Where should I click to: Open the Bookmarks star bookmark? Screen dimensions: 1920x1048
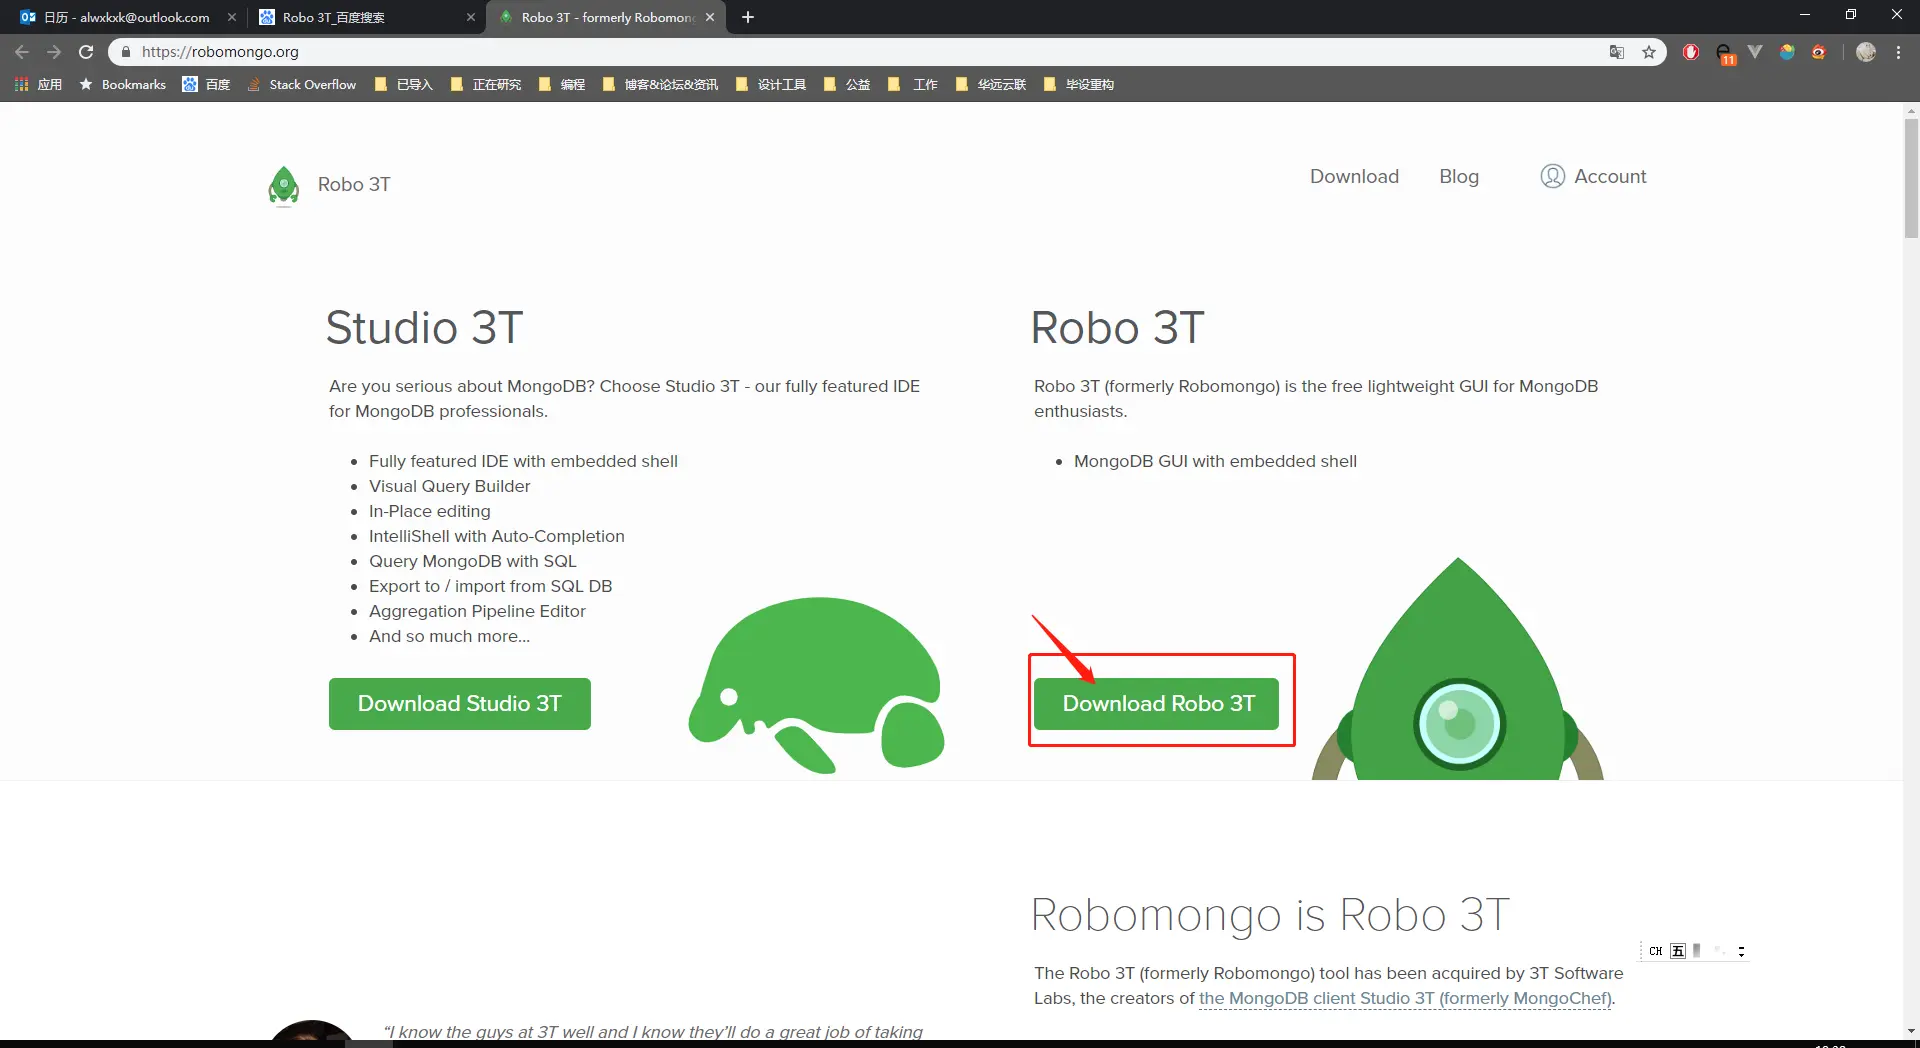tap(123, 84)
